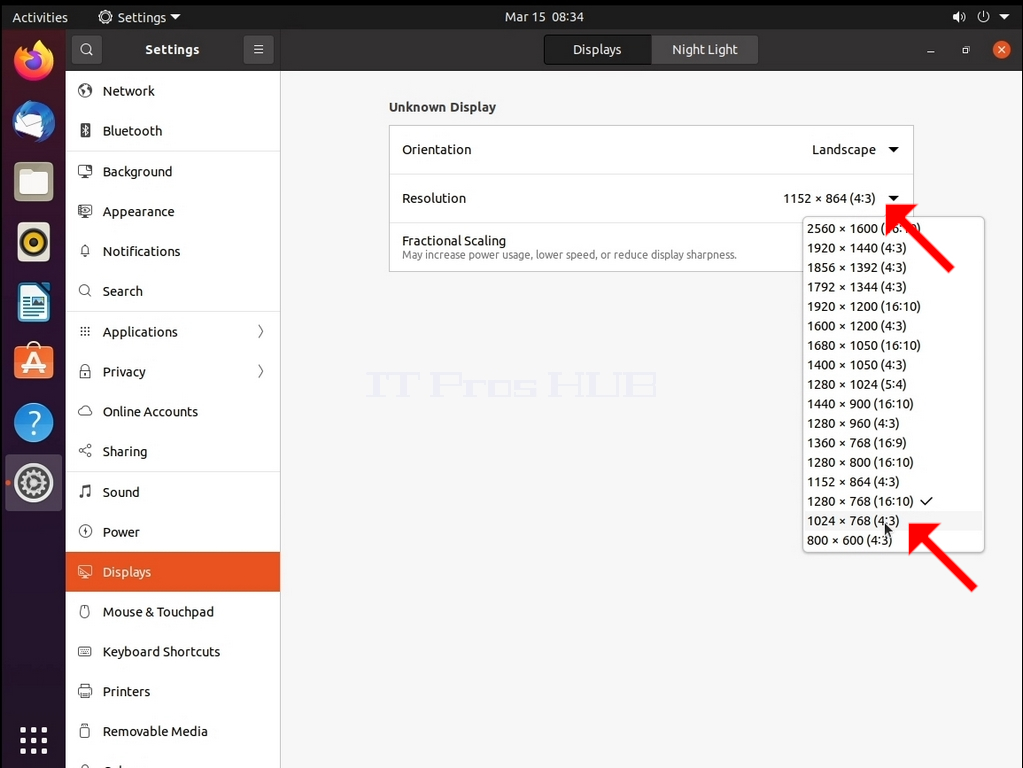Screen dimensions: 1023x768
Task: Open Help from the dock
Action: [x=33, y=423]
